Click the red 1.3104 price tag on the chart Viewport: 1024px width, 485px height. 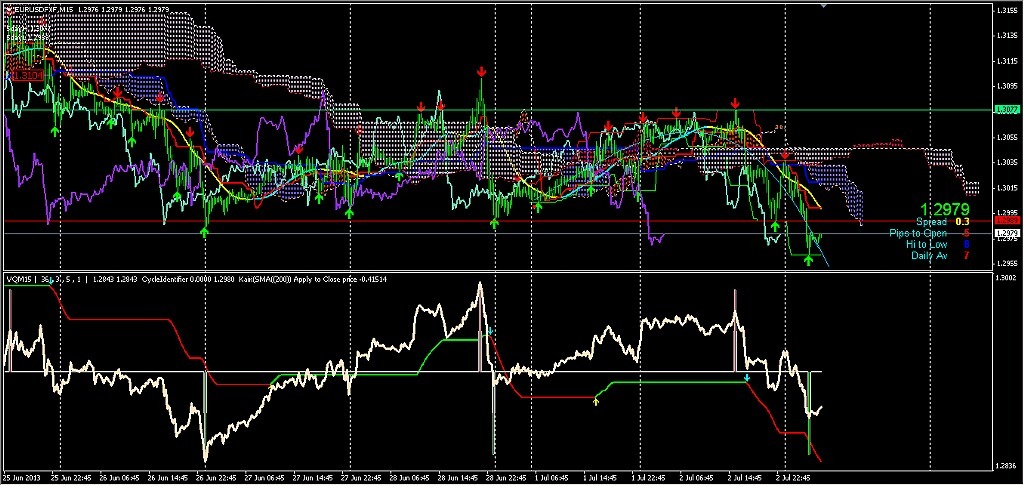pyautogui.click(x=28, y=76)
